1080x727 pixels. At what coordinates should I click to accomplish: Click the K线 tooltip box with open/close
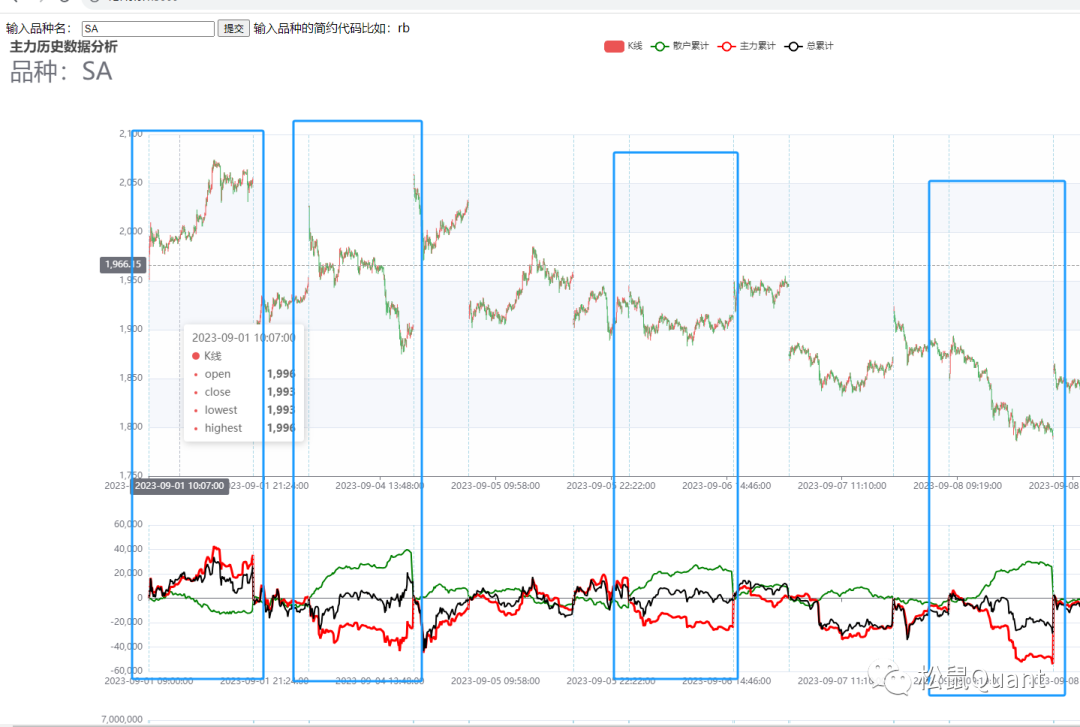(243, 382)
